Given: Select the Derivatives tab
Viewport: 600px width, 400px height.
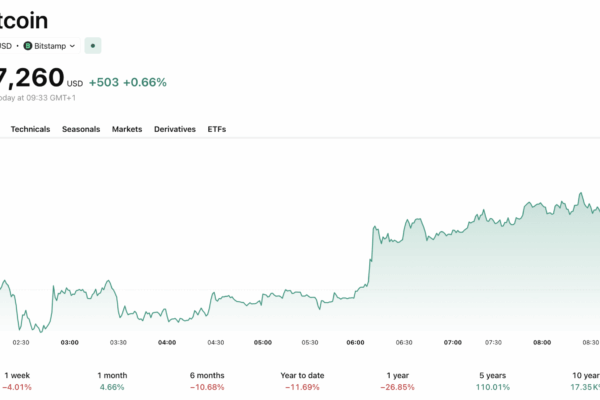Looking at the screenshot, I should tap(175, 129).
